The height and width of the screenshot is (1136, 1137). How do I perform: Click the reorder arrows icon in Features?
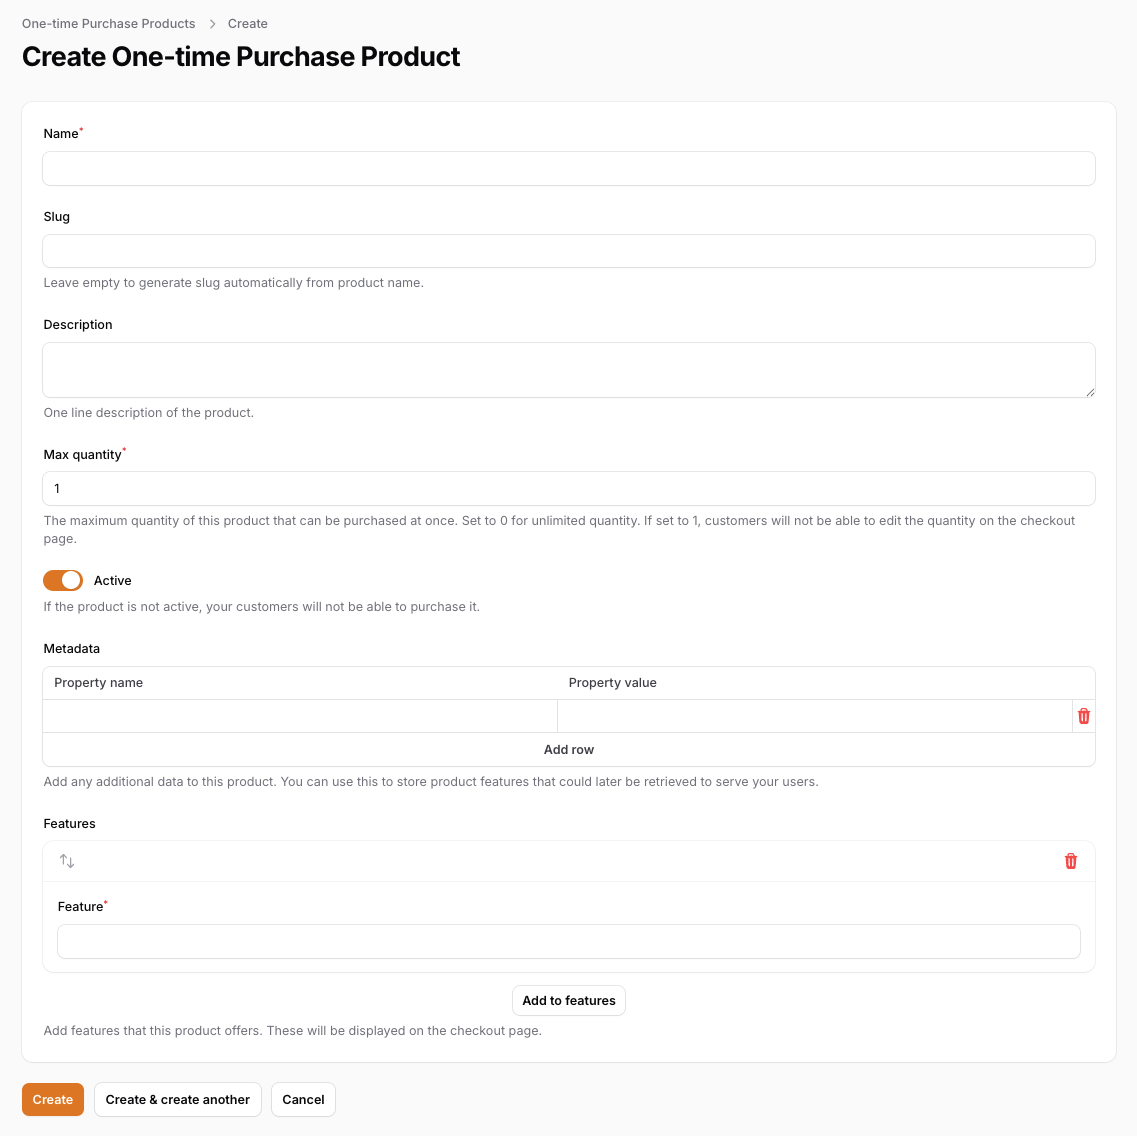point(67,861)
